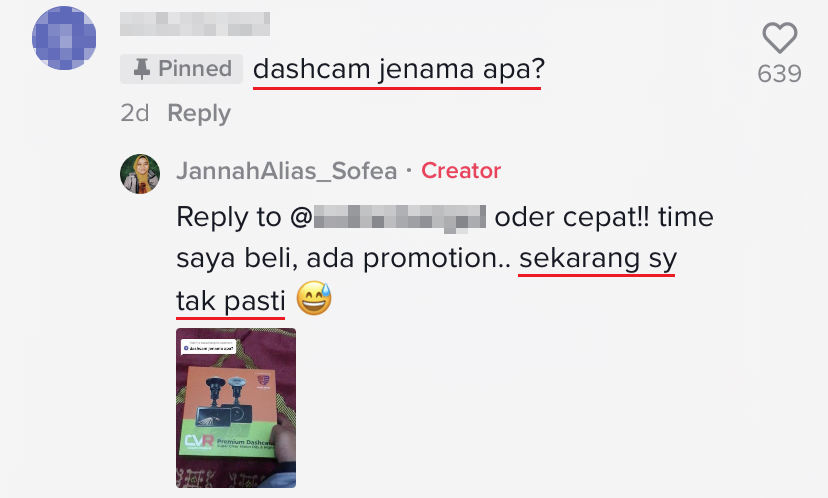Open the JannahAlias_Sofea username link

287,171
